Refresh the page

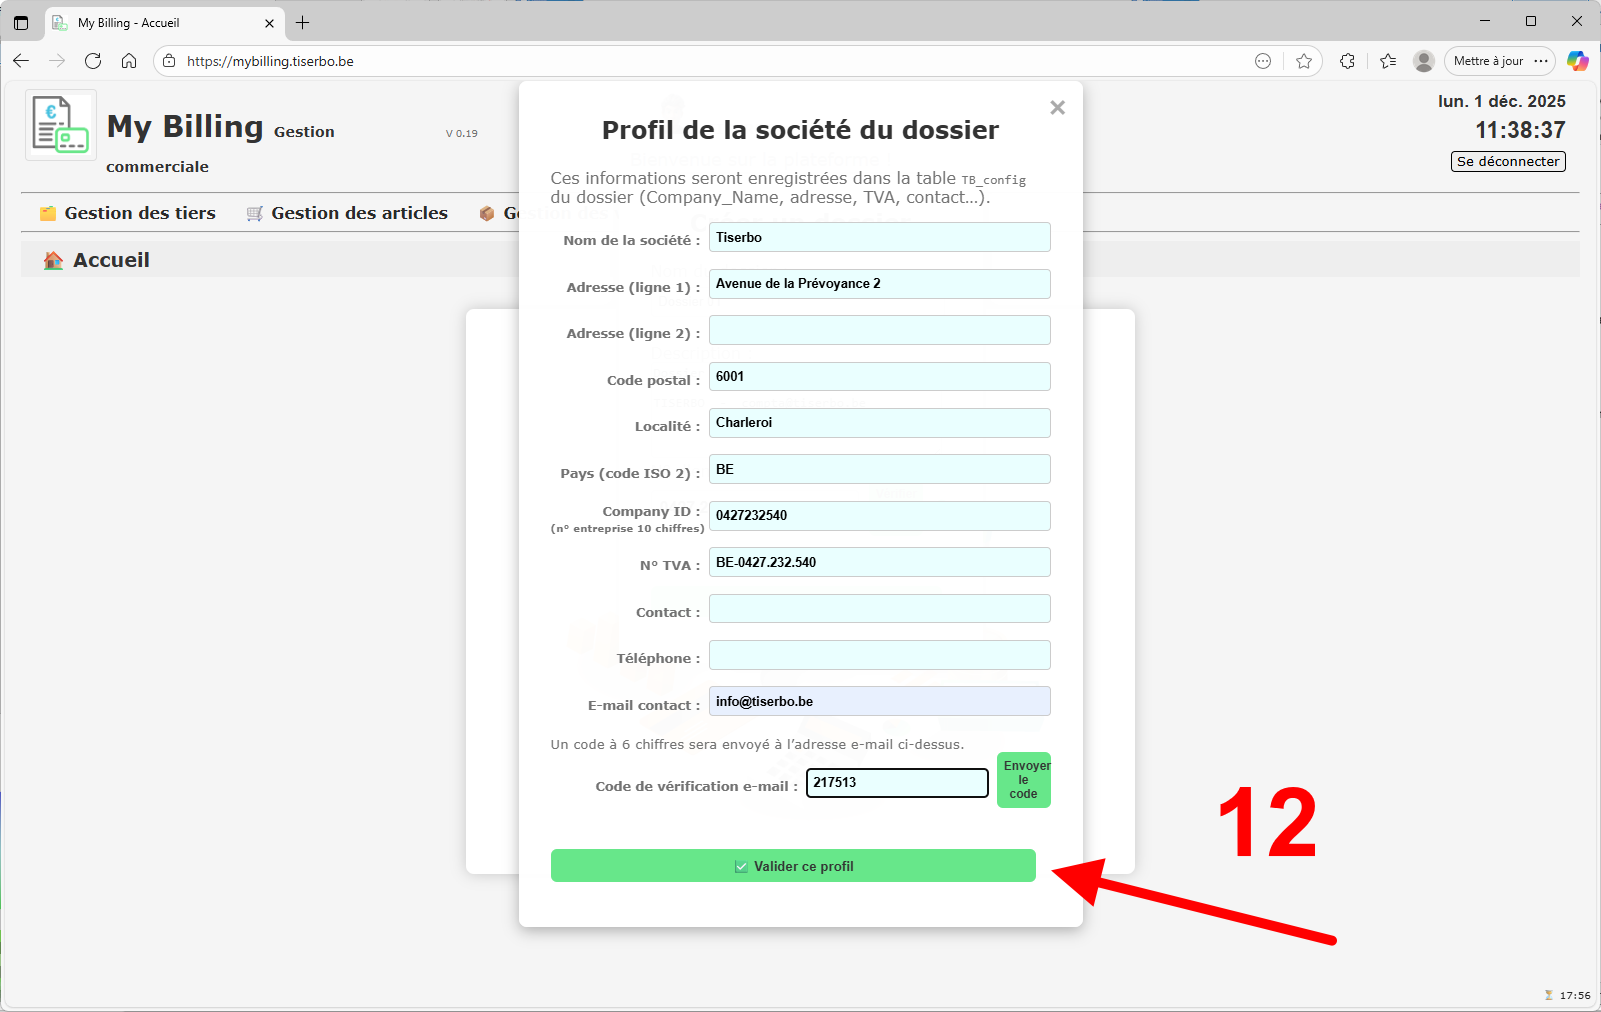93,61
